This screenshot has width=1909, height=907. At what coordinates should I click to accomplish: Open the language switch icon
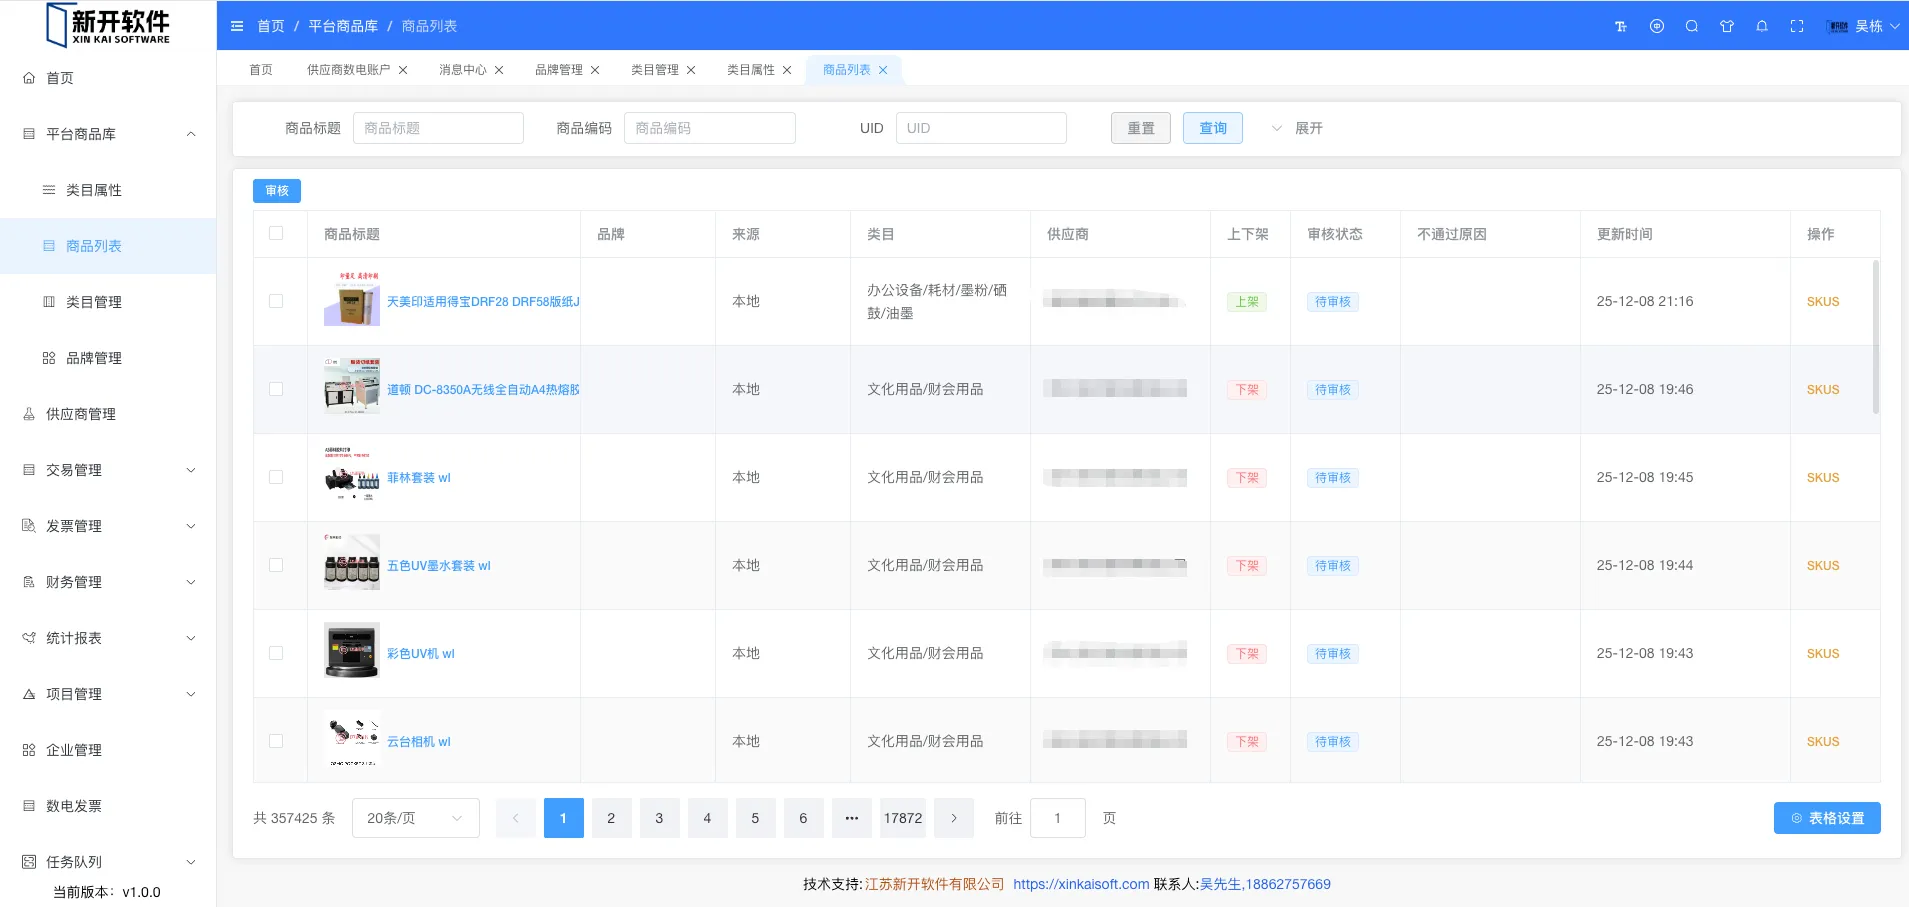point(1657,26)
